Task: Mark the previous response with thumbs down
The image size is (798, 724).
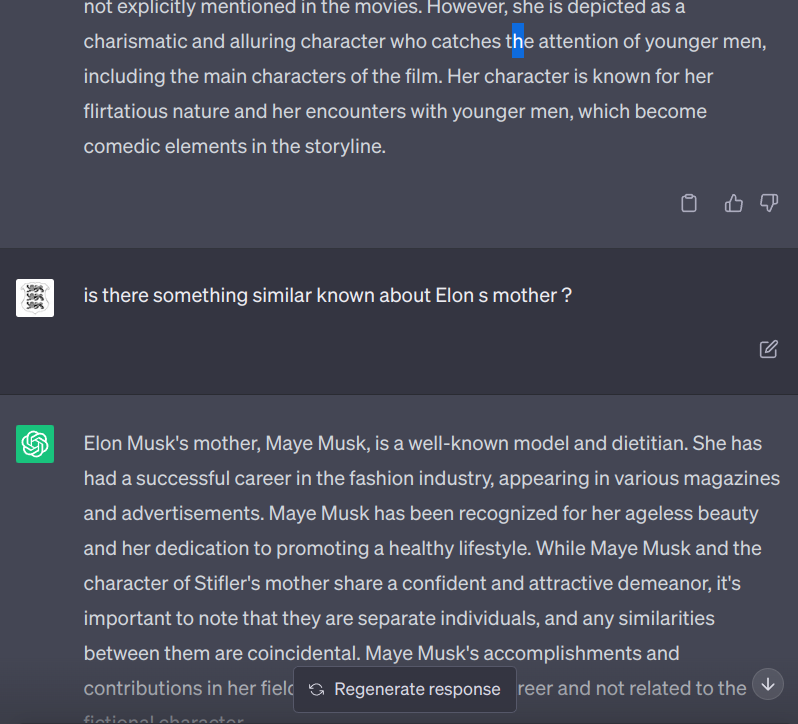Action: [x=769, y=203]
